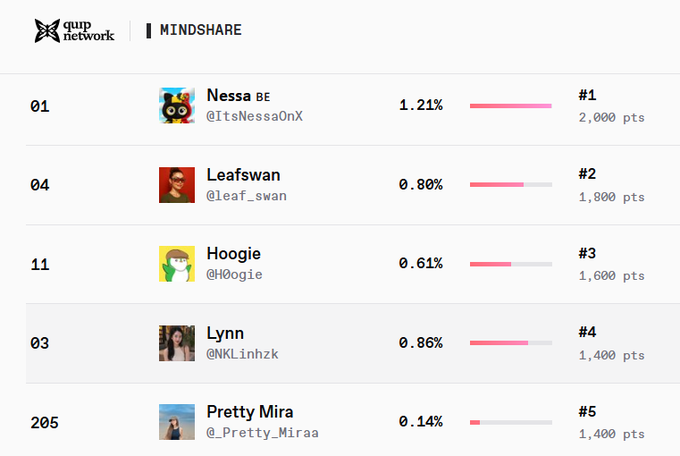Follow the @H0ogie handle link
680x456 pixels.
click(234, 275)
